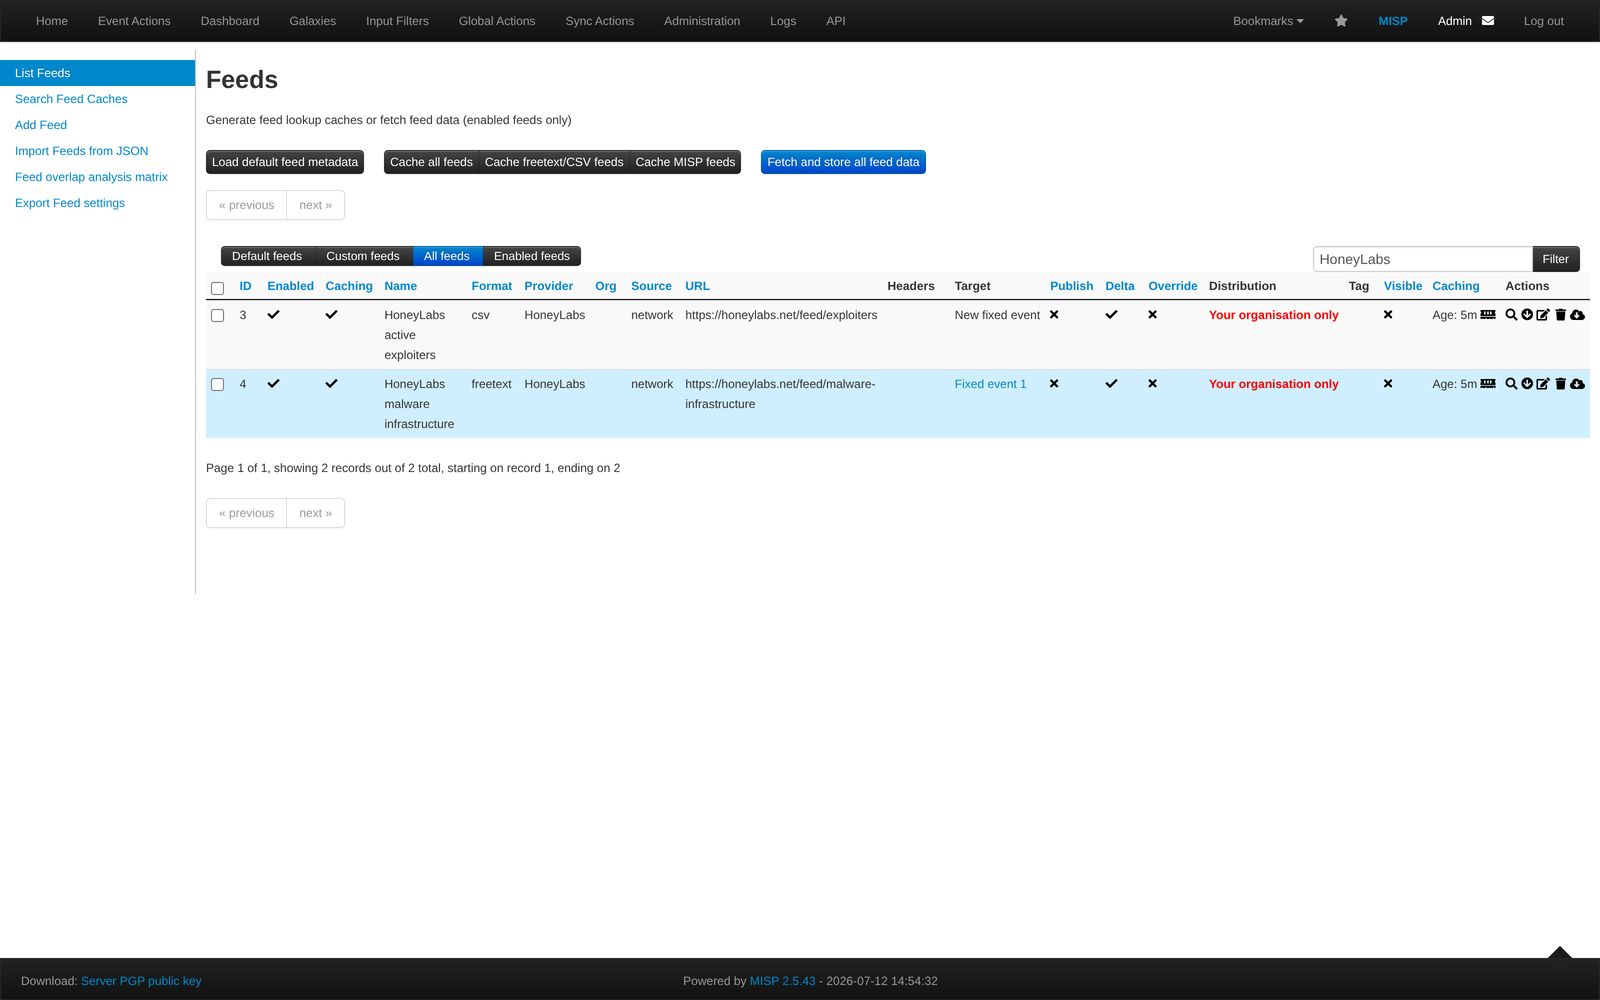Click Cache freetext/CSV feeds button
1600x1000 pixels.
pos(554,162)
